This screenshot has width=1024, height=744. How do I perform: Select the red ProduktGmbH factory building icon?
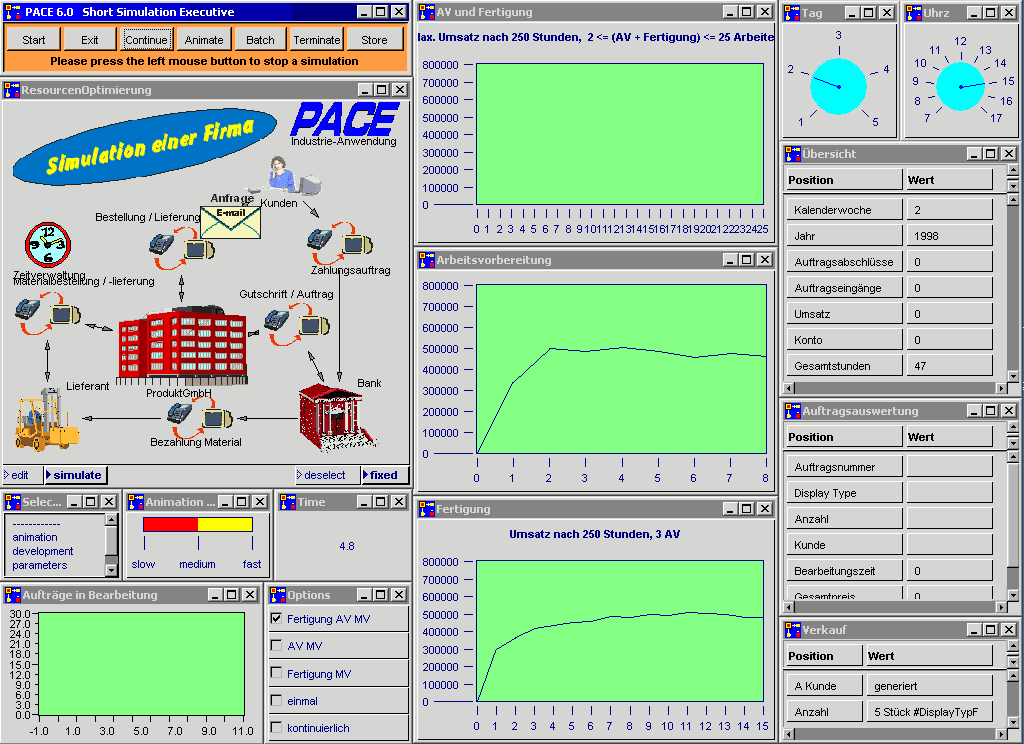pos(182,346)
